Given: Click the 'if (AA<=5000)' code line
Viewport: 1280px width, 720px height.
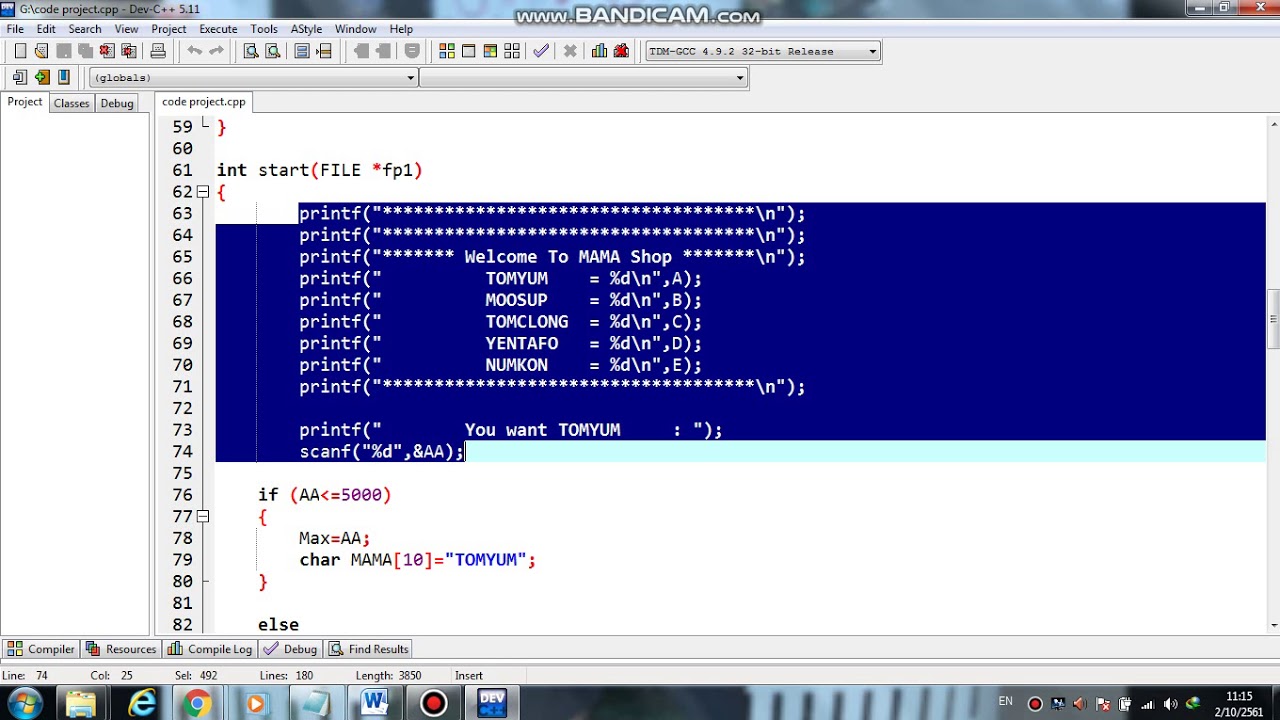Looking at the screenshot, I should [325, 495].
